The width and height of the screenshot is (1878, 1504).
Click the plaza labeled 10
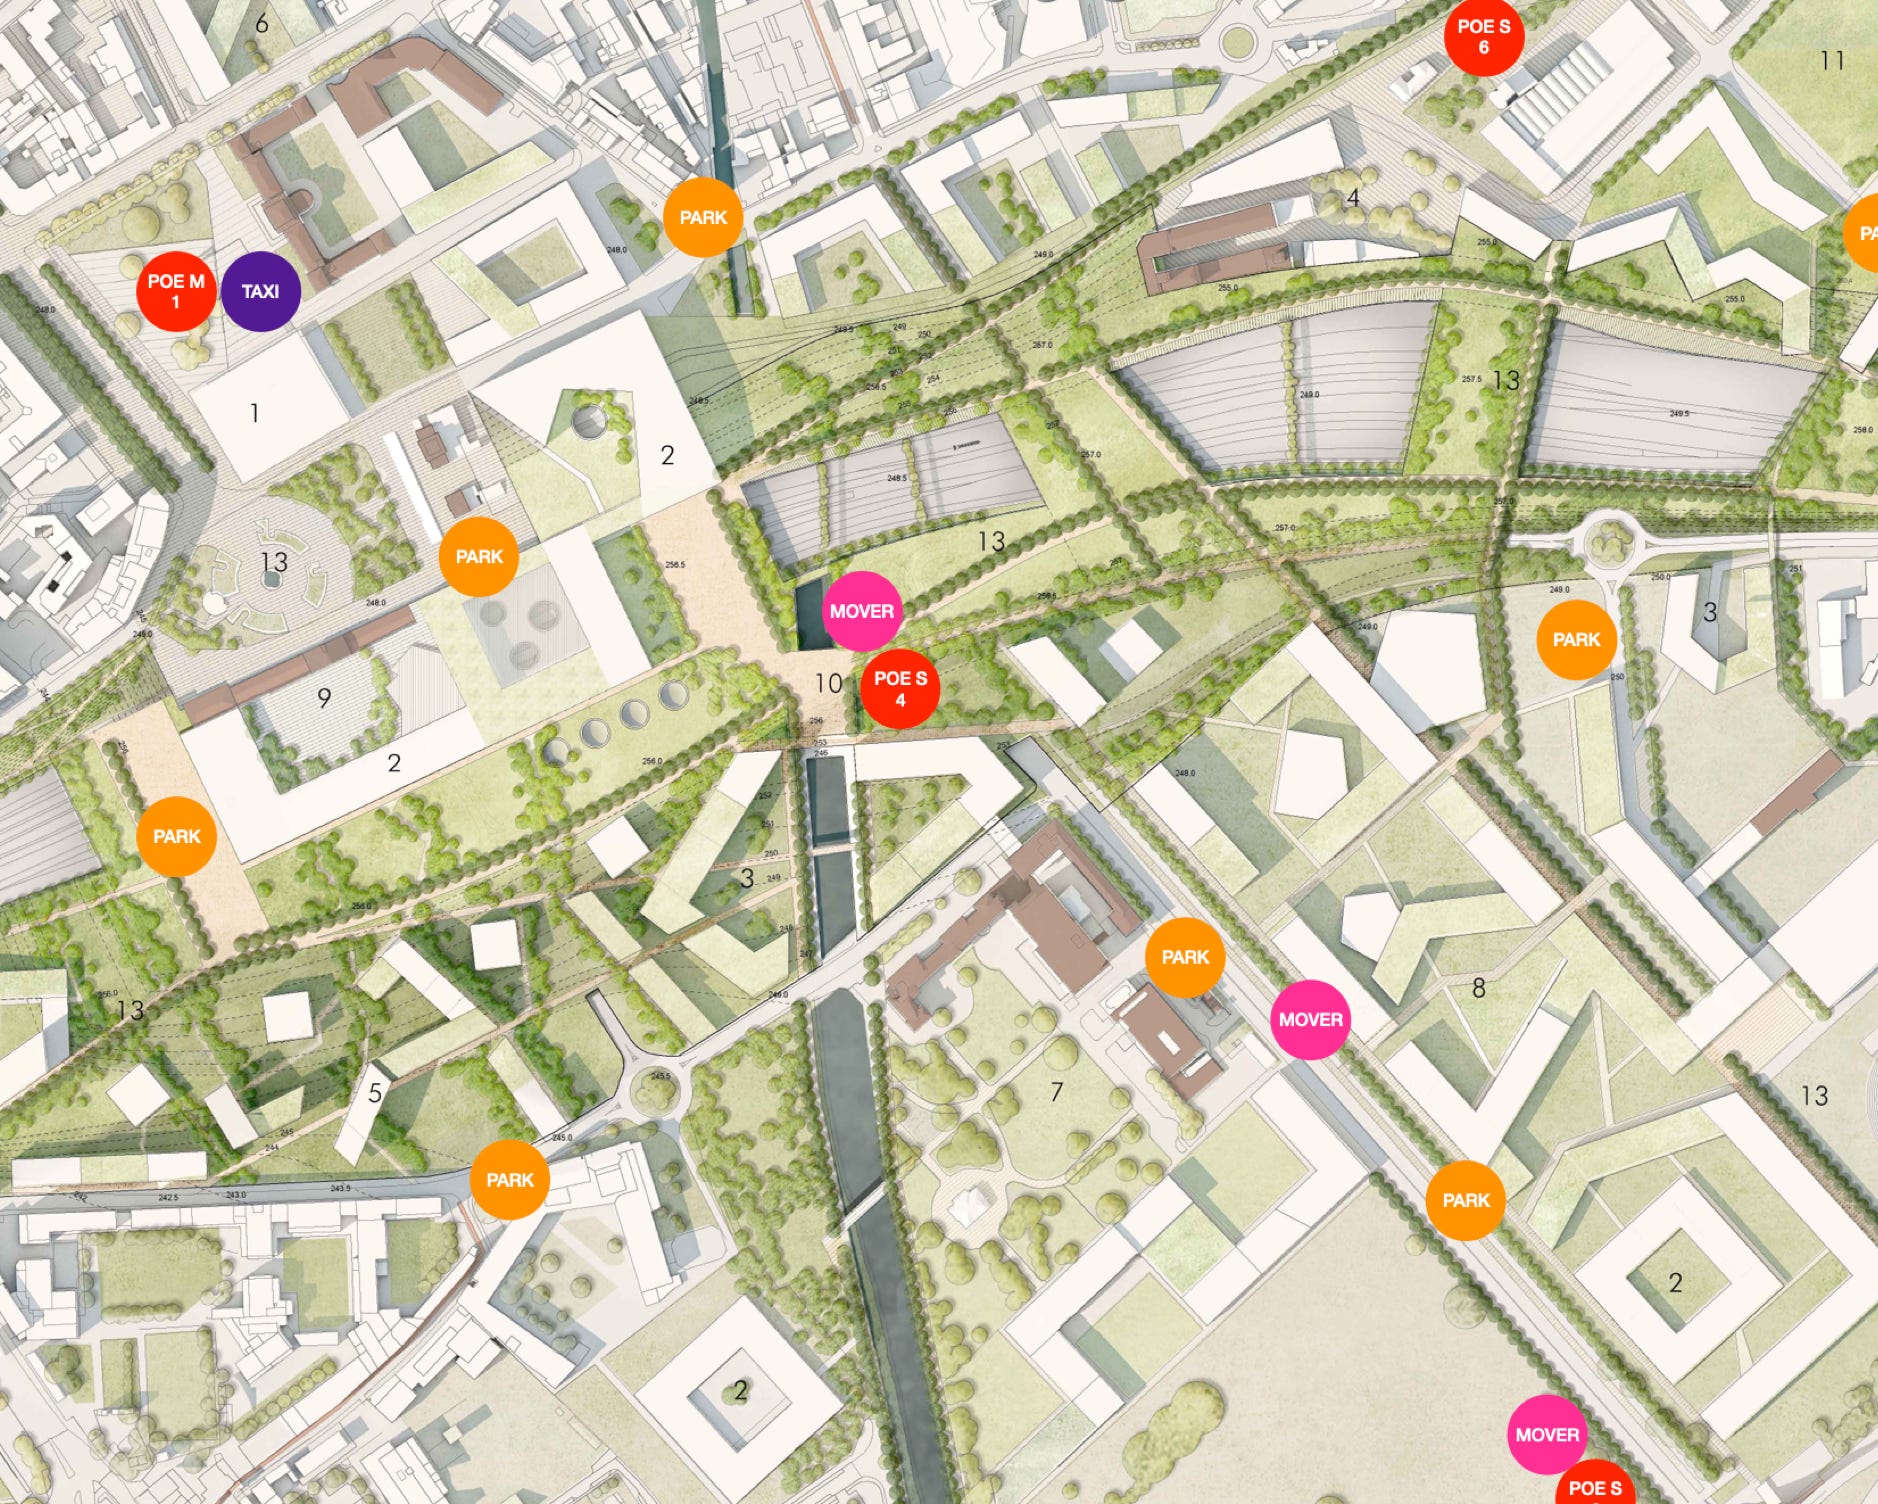pyautogui.click(x=826, y=683)
